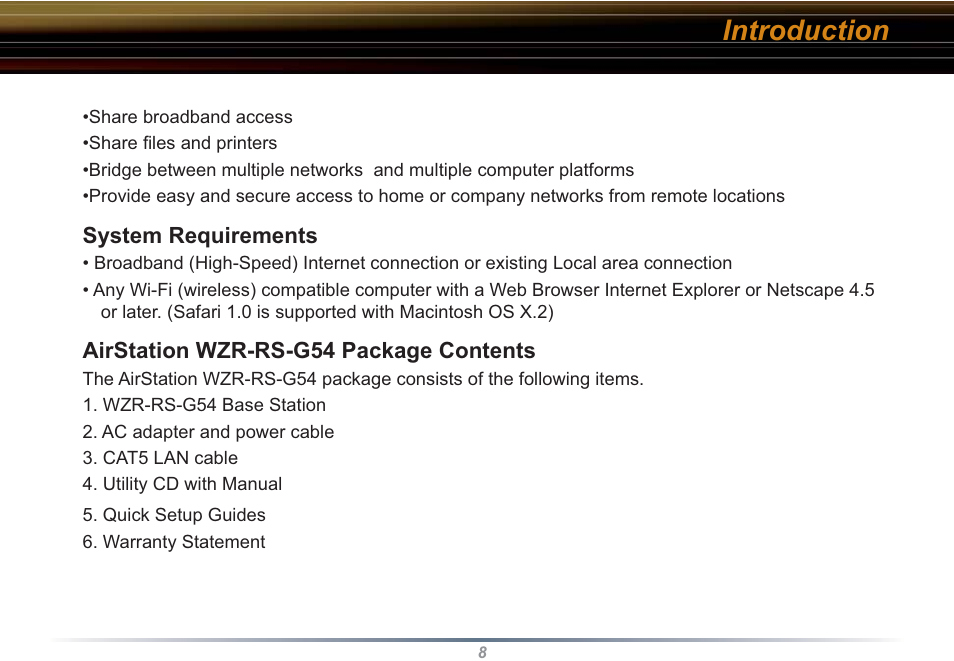Click the 'Provide easy and secure access' line
Viewport: 954px width, 661px height.
434,196
